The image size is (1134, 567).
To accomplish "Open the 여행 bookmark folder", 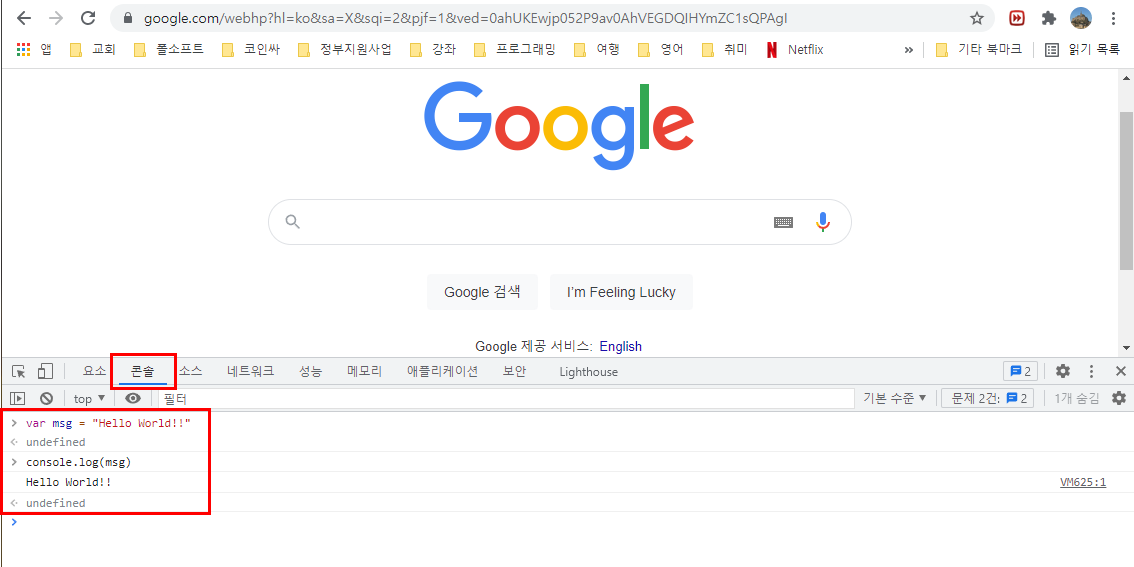I will 597,50.
